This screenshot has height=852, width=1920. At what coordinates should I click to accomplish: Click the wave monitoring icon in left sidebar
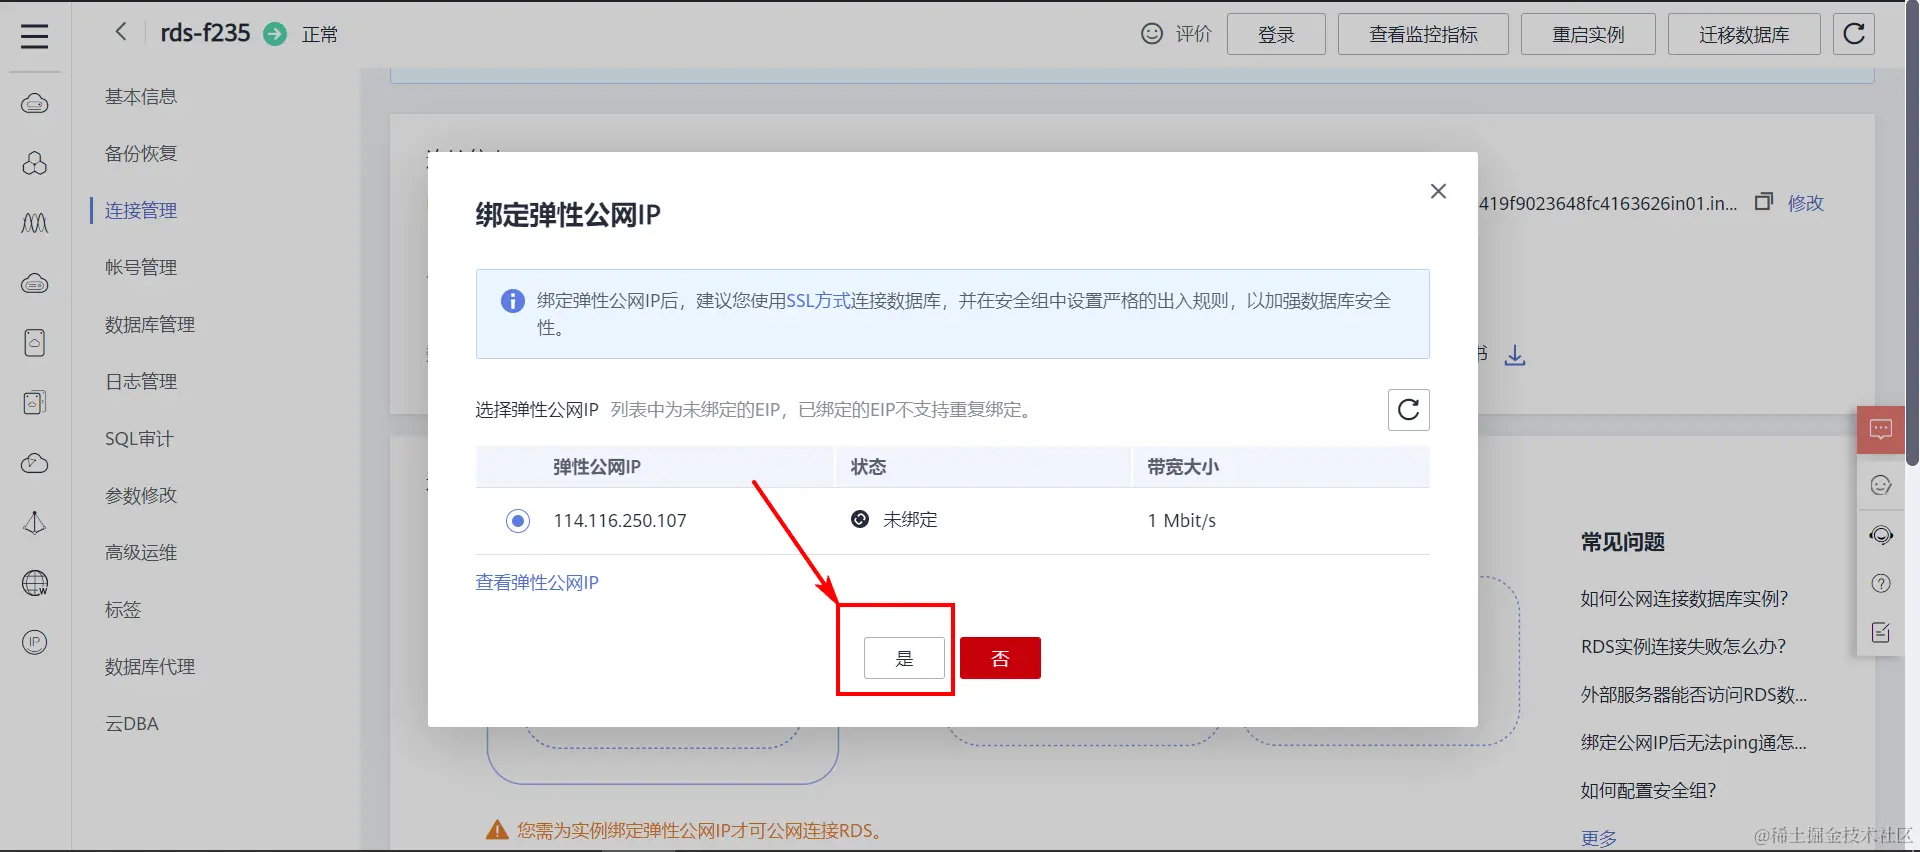pos(35,223)
